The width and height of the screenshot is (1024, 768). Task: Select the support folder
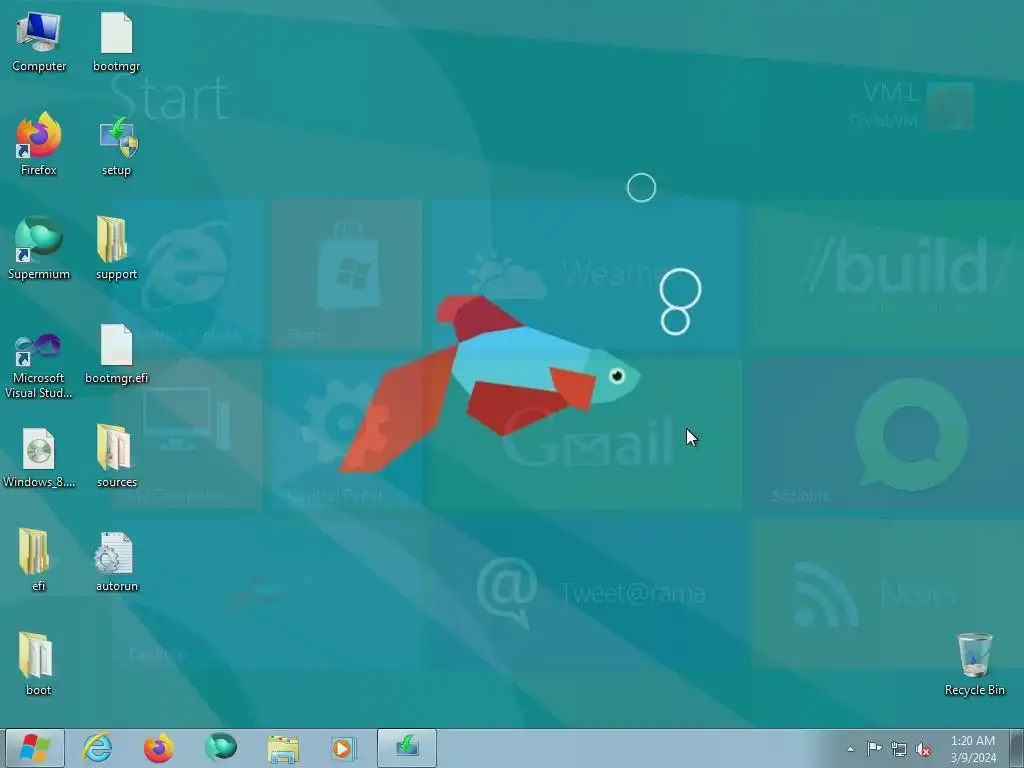[116, 249]
